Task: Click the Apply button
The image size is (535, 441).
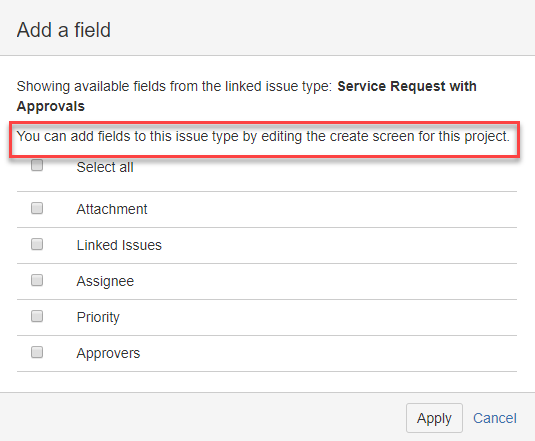Action: point(434,418)
